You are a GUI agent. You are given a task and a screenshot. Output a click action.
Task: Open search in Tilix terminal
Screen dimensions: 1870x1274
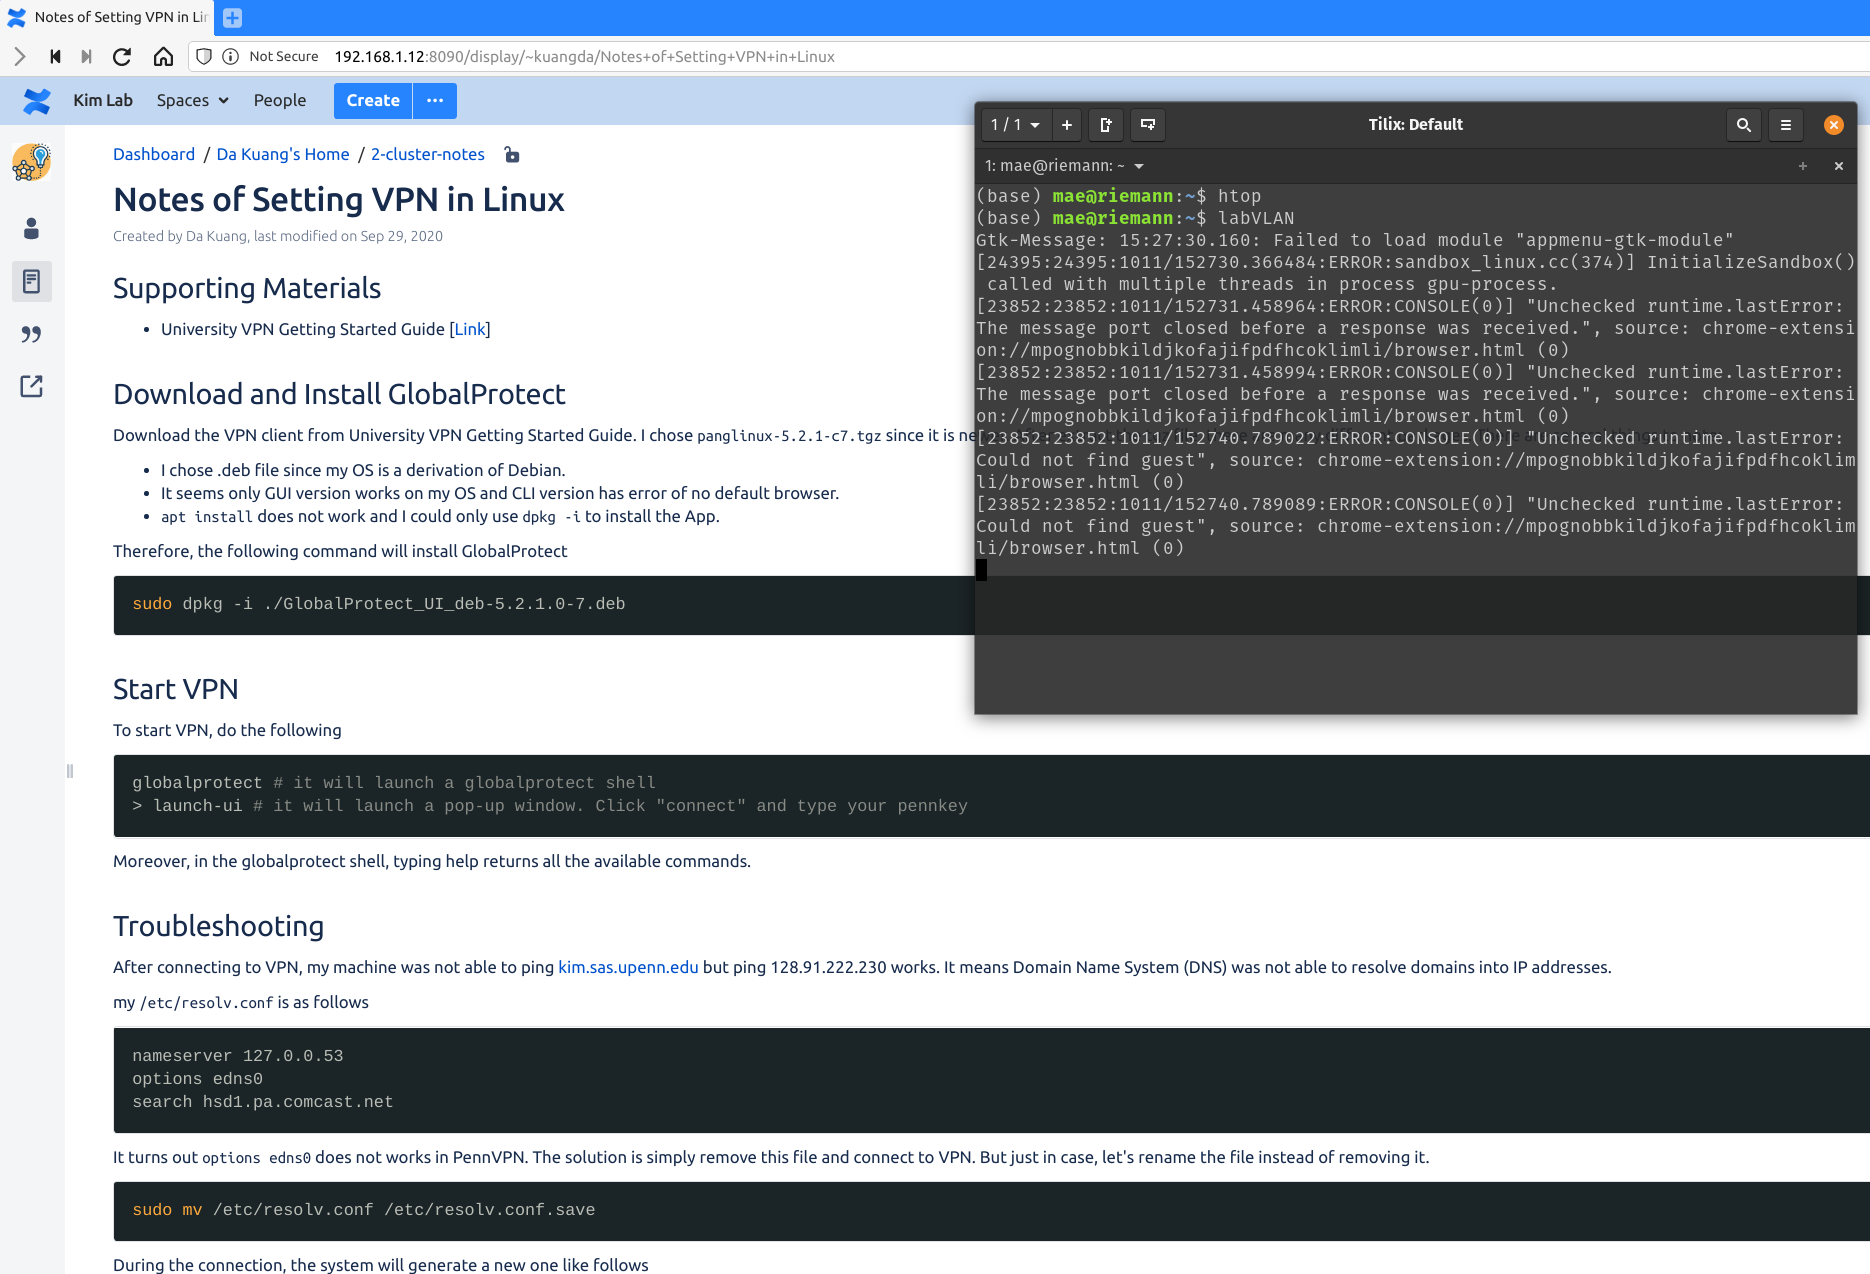[1744, 125]
